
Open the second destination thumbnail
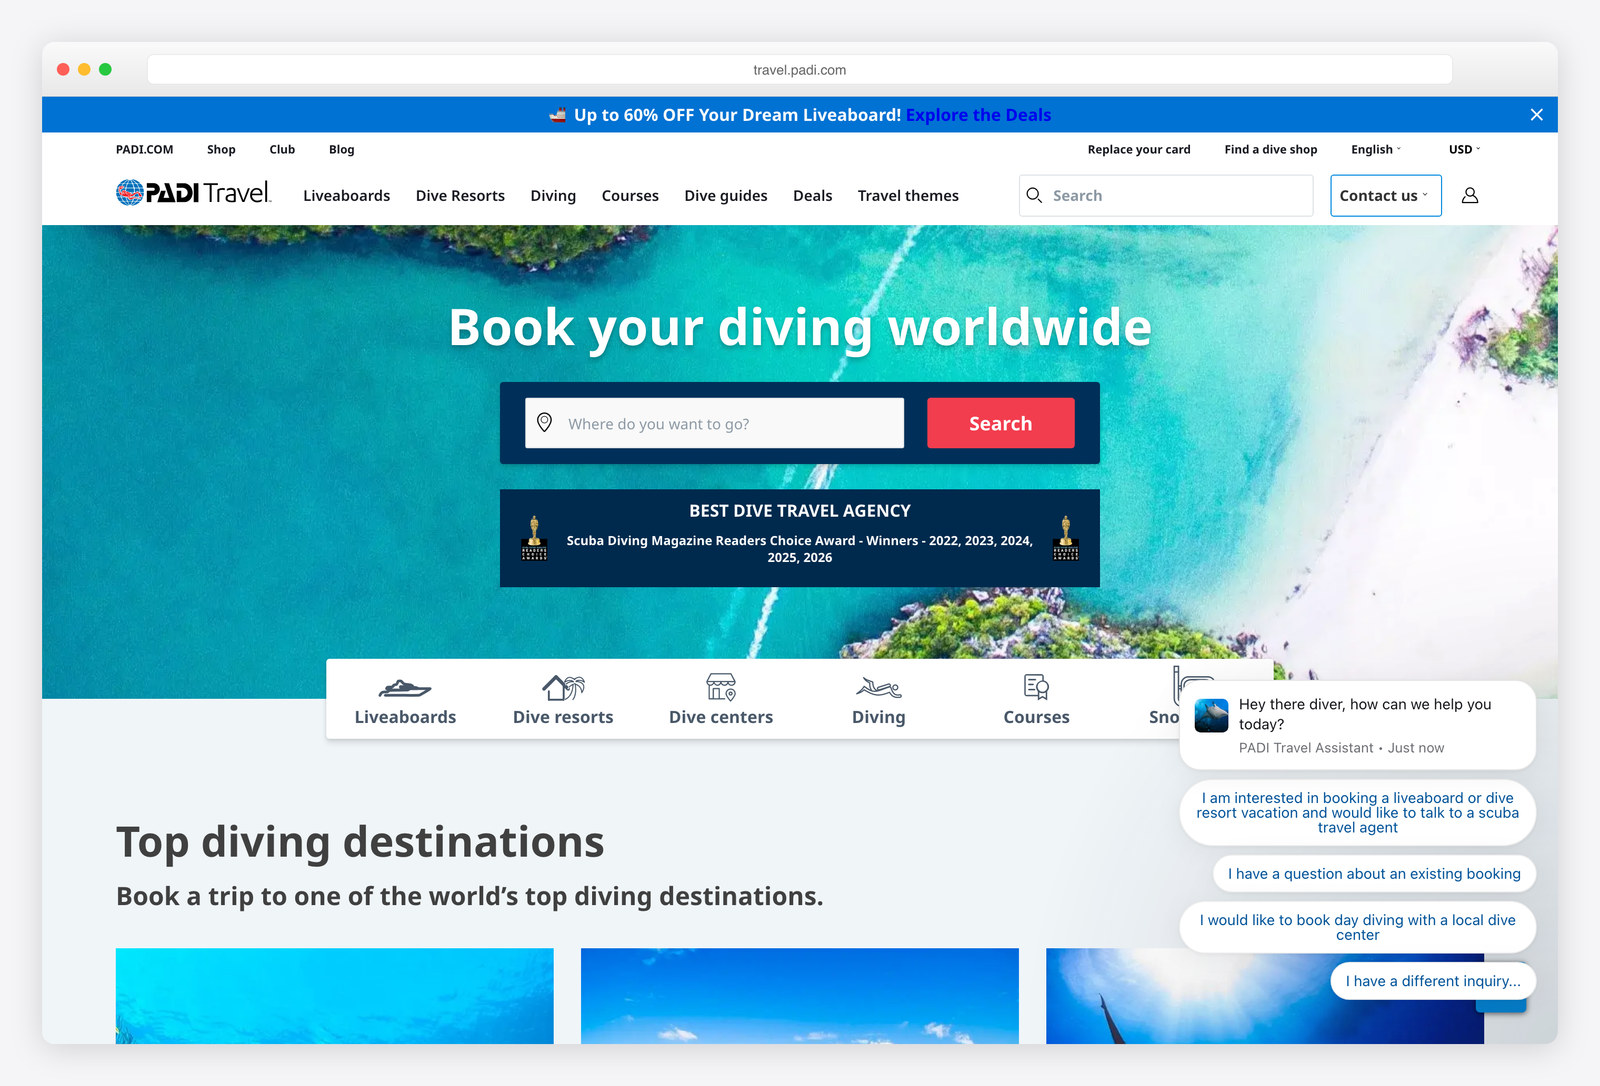click(799, 996)
